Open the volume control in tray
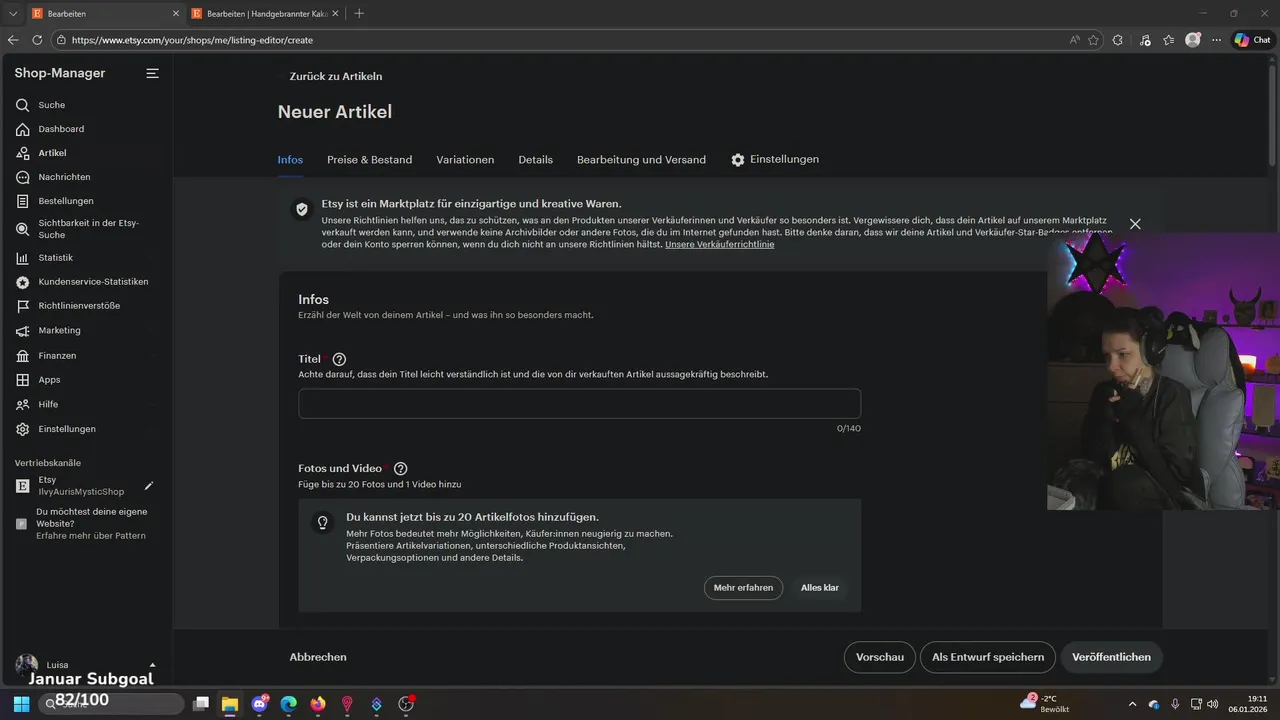This screenshot has width=1280, height=720. (1213, 704)
